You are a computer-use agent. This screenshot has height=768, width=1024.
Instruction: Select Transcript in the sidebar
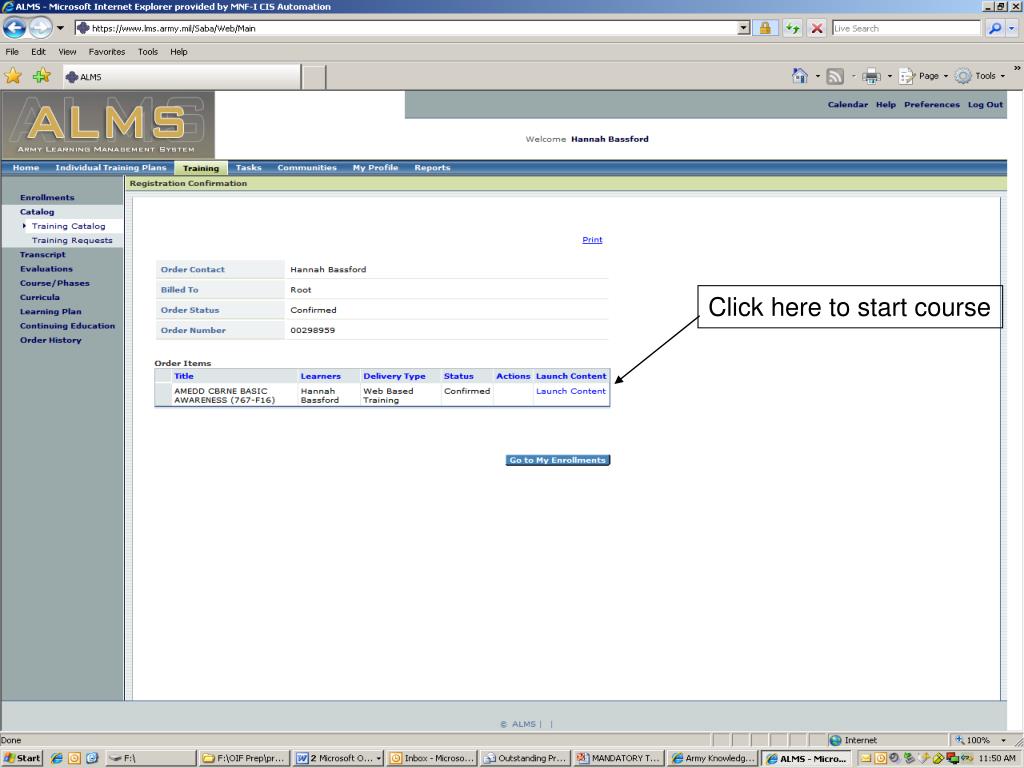pos(42,255)
